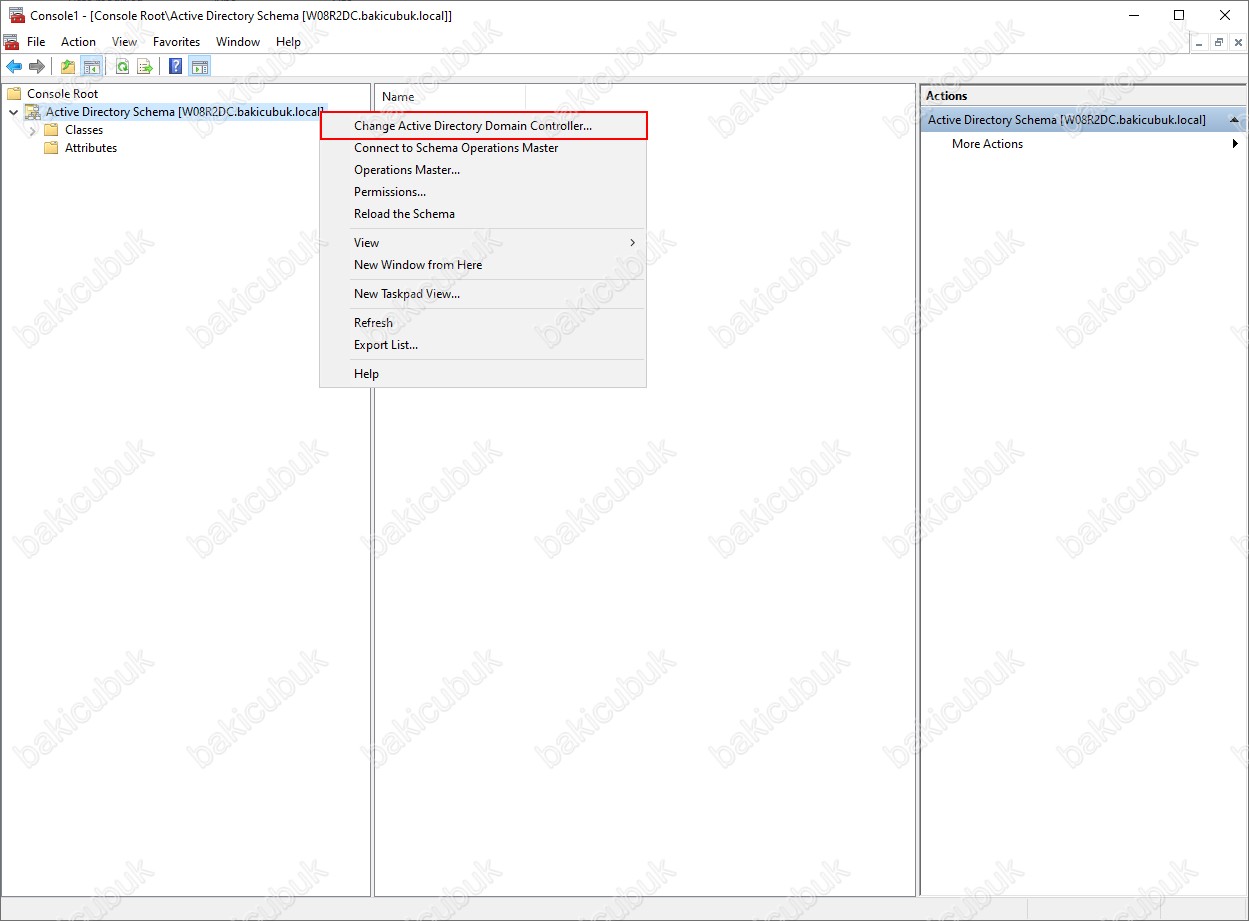Click the Classes folder icon
This screenshot has width=1249, height=921.
pyautogui.click(x=52, y=130)
